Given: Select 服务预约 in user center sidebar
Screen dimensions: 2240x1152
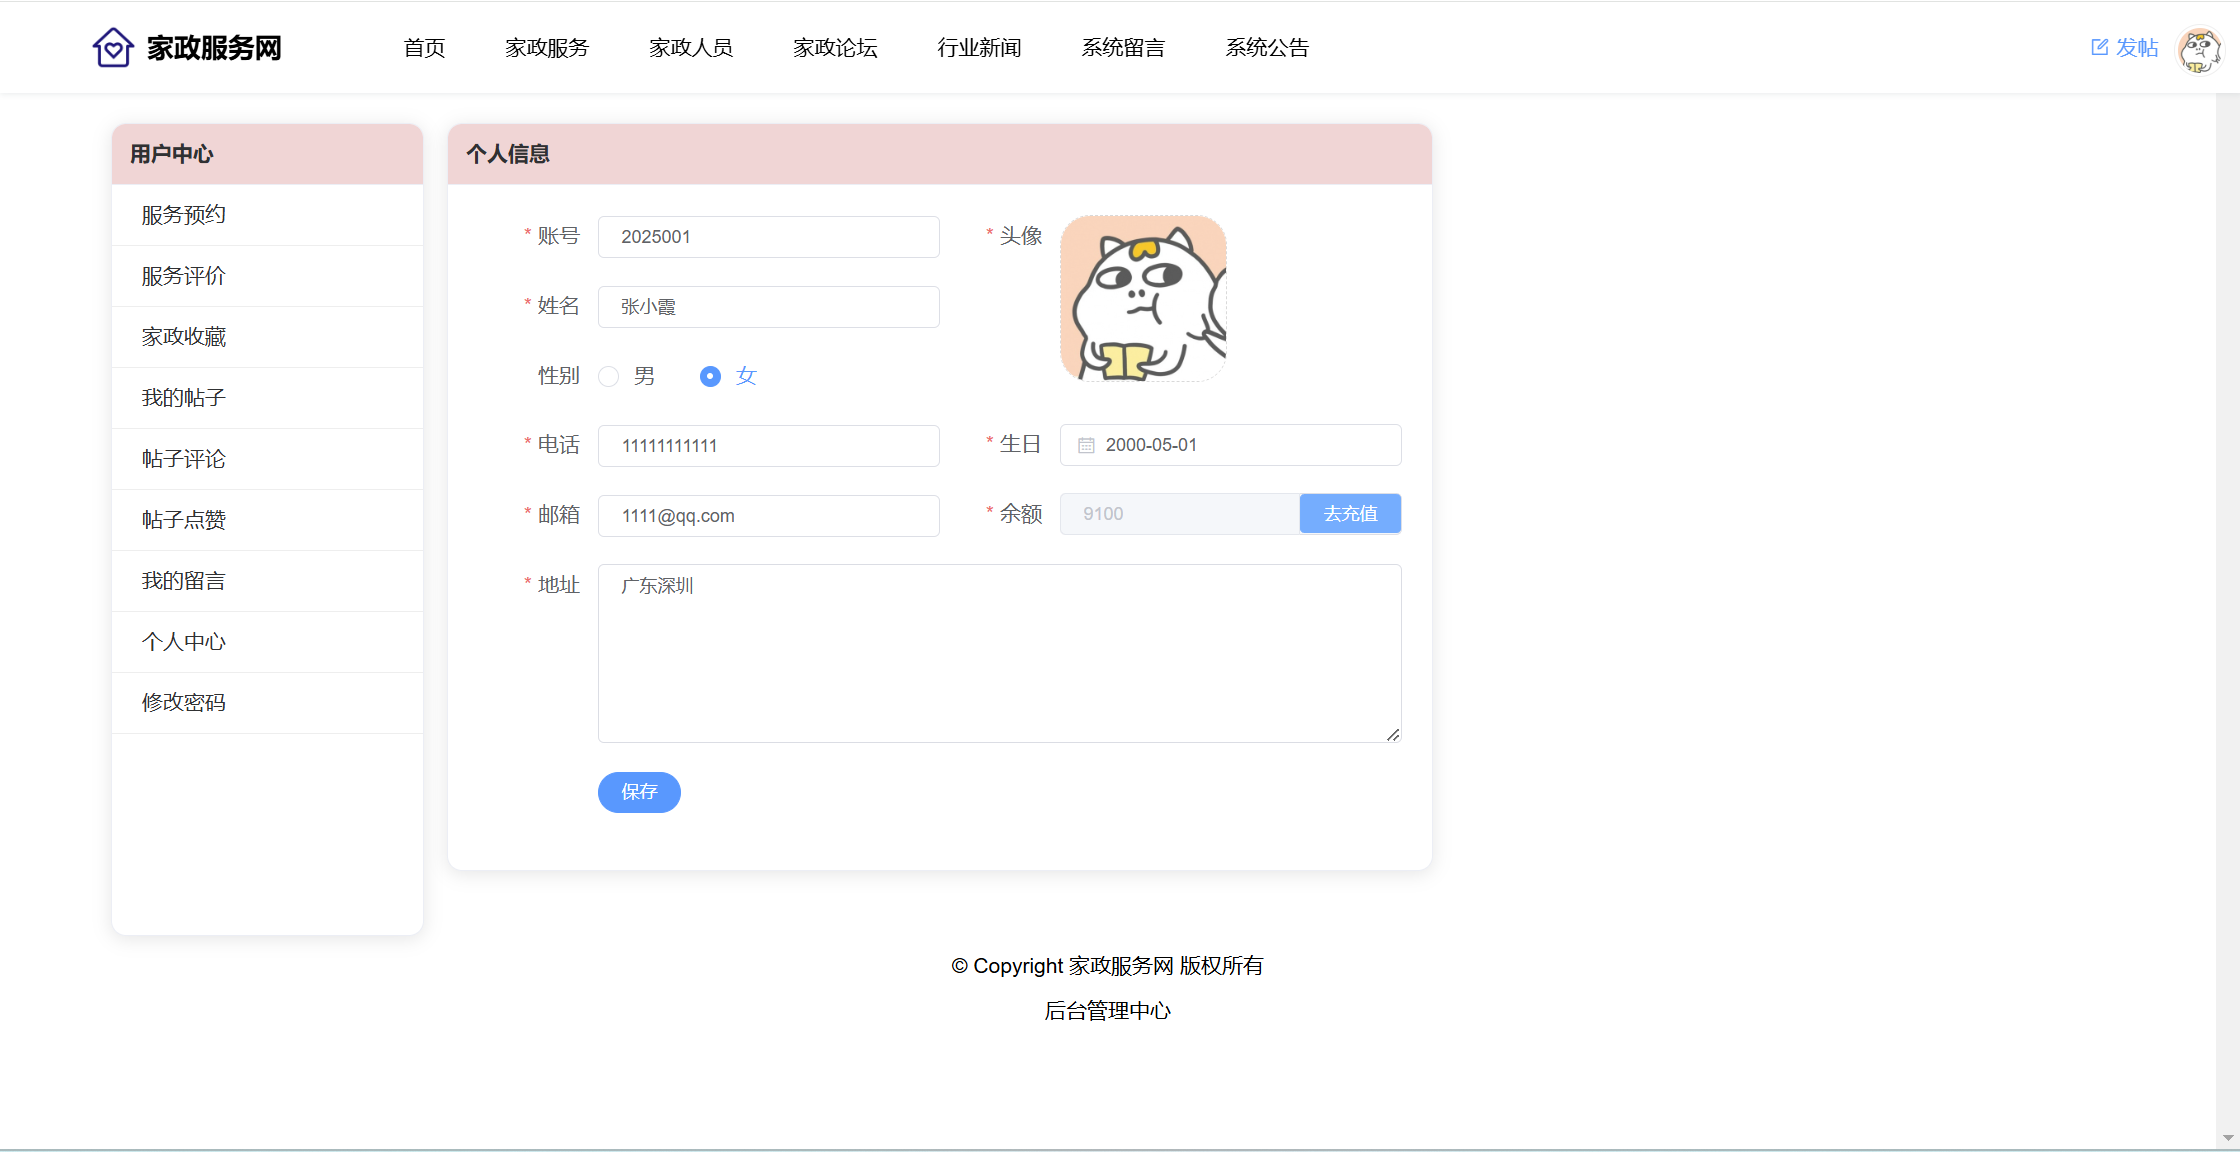Looking at the screenshot, I should tap(184, 215).
